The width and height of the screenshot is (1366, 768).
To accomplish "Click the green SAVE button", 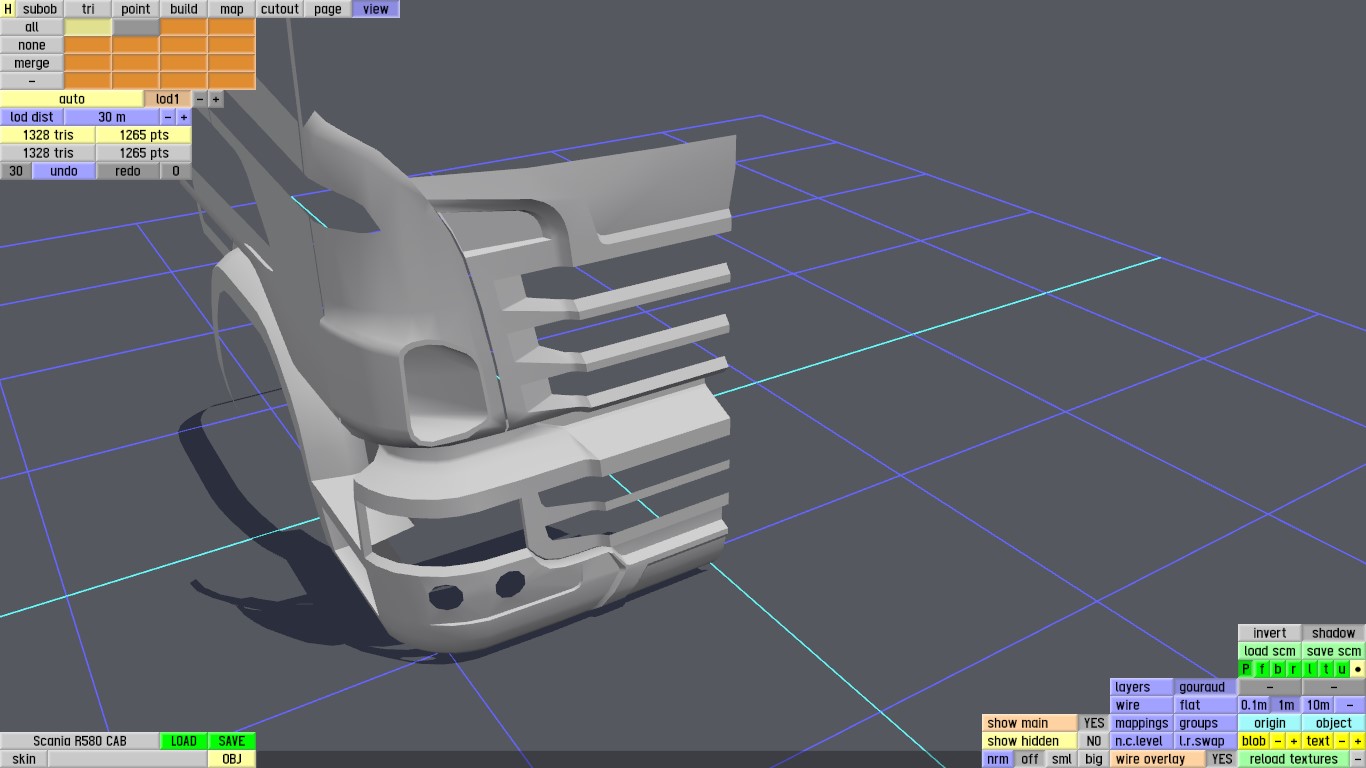I will [232, 741].
